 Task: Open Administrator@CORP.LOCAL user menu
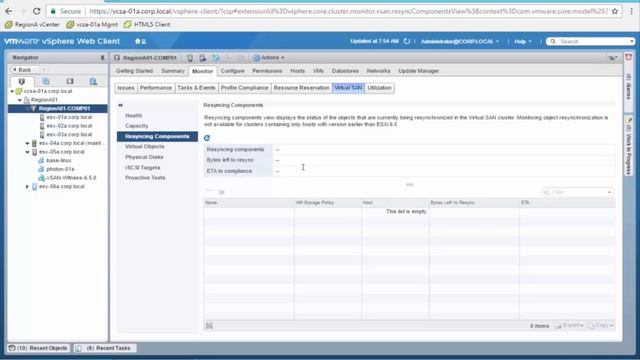tap(460, 41)
